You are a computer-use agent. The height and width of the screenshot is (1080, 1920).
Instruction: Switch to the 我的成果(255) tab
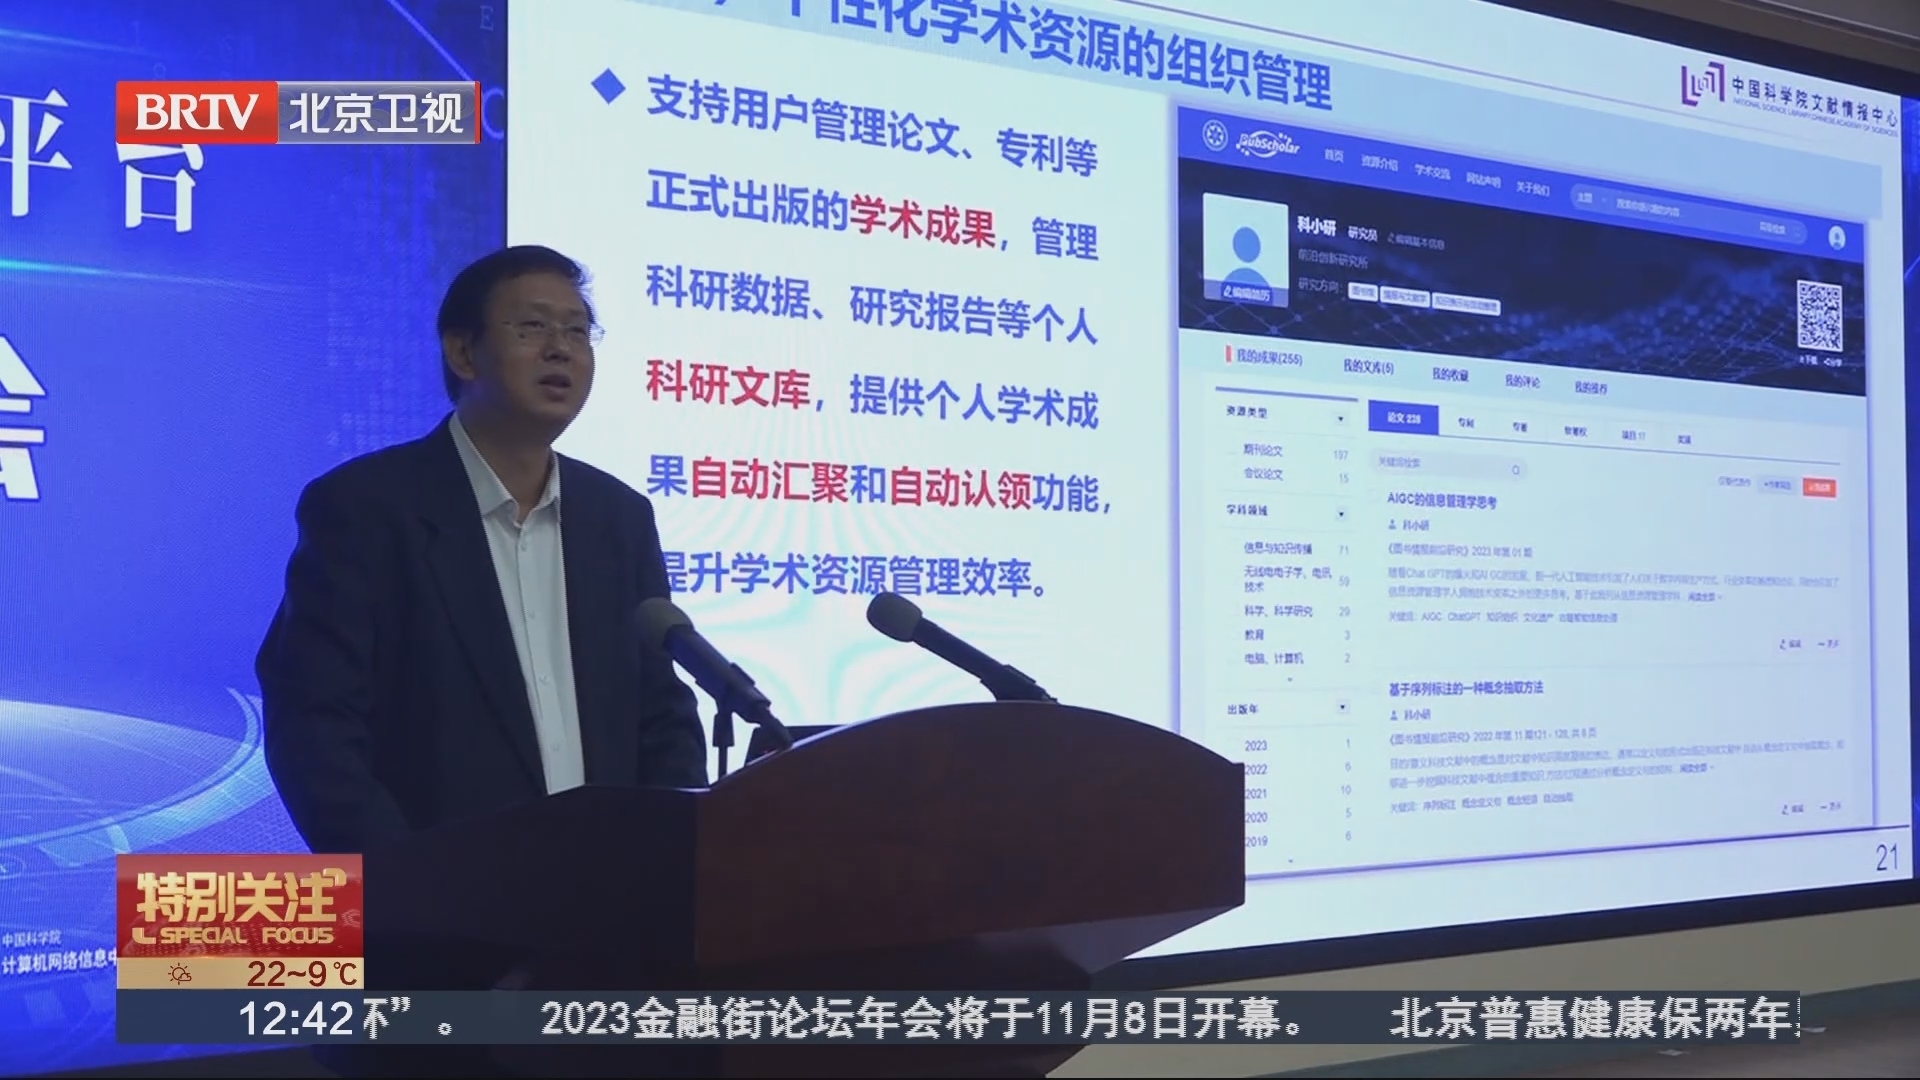point(1268,357)
